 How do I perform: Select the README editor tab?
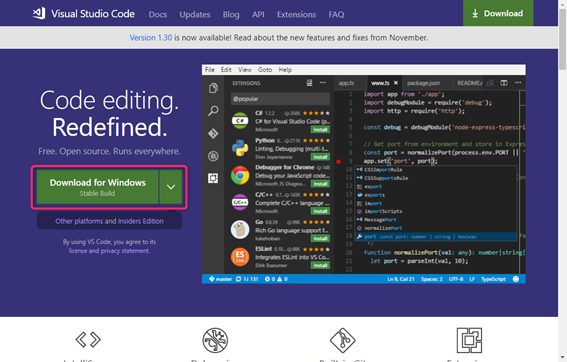pyautogui.click(x=469, y=83)
